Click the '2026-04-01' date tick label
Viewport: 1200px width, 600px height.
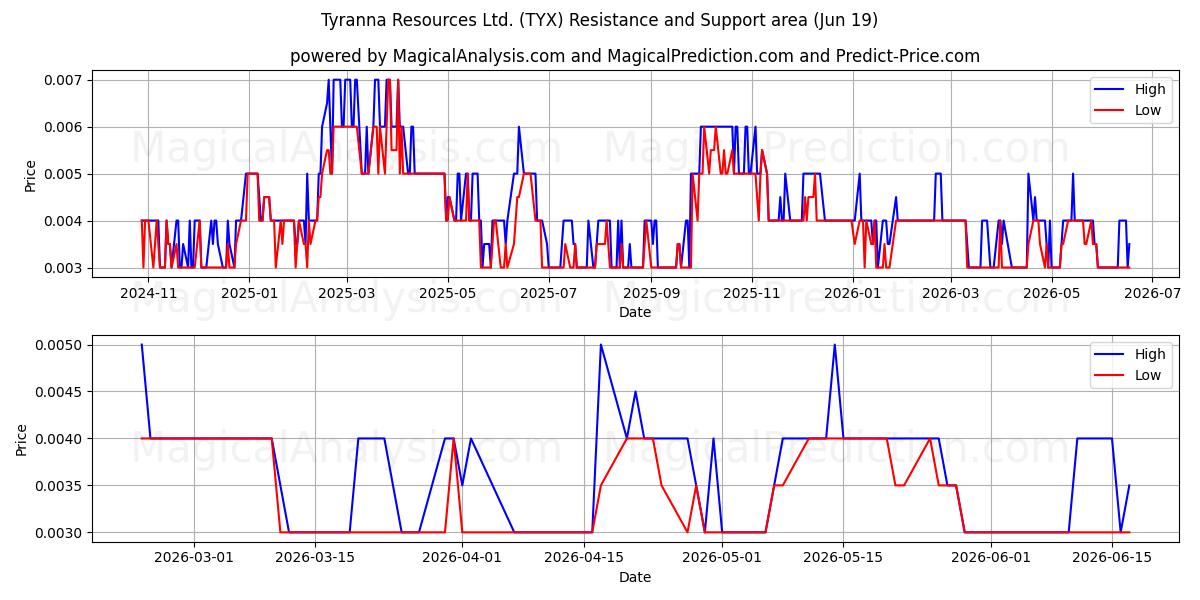click(462, 558)
